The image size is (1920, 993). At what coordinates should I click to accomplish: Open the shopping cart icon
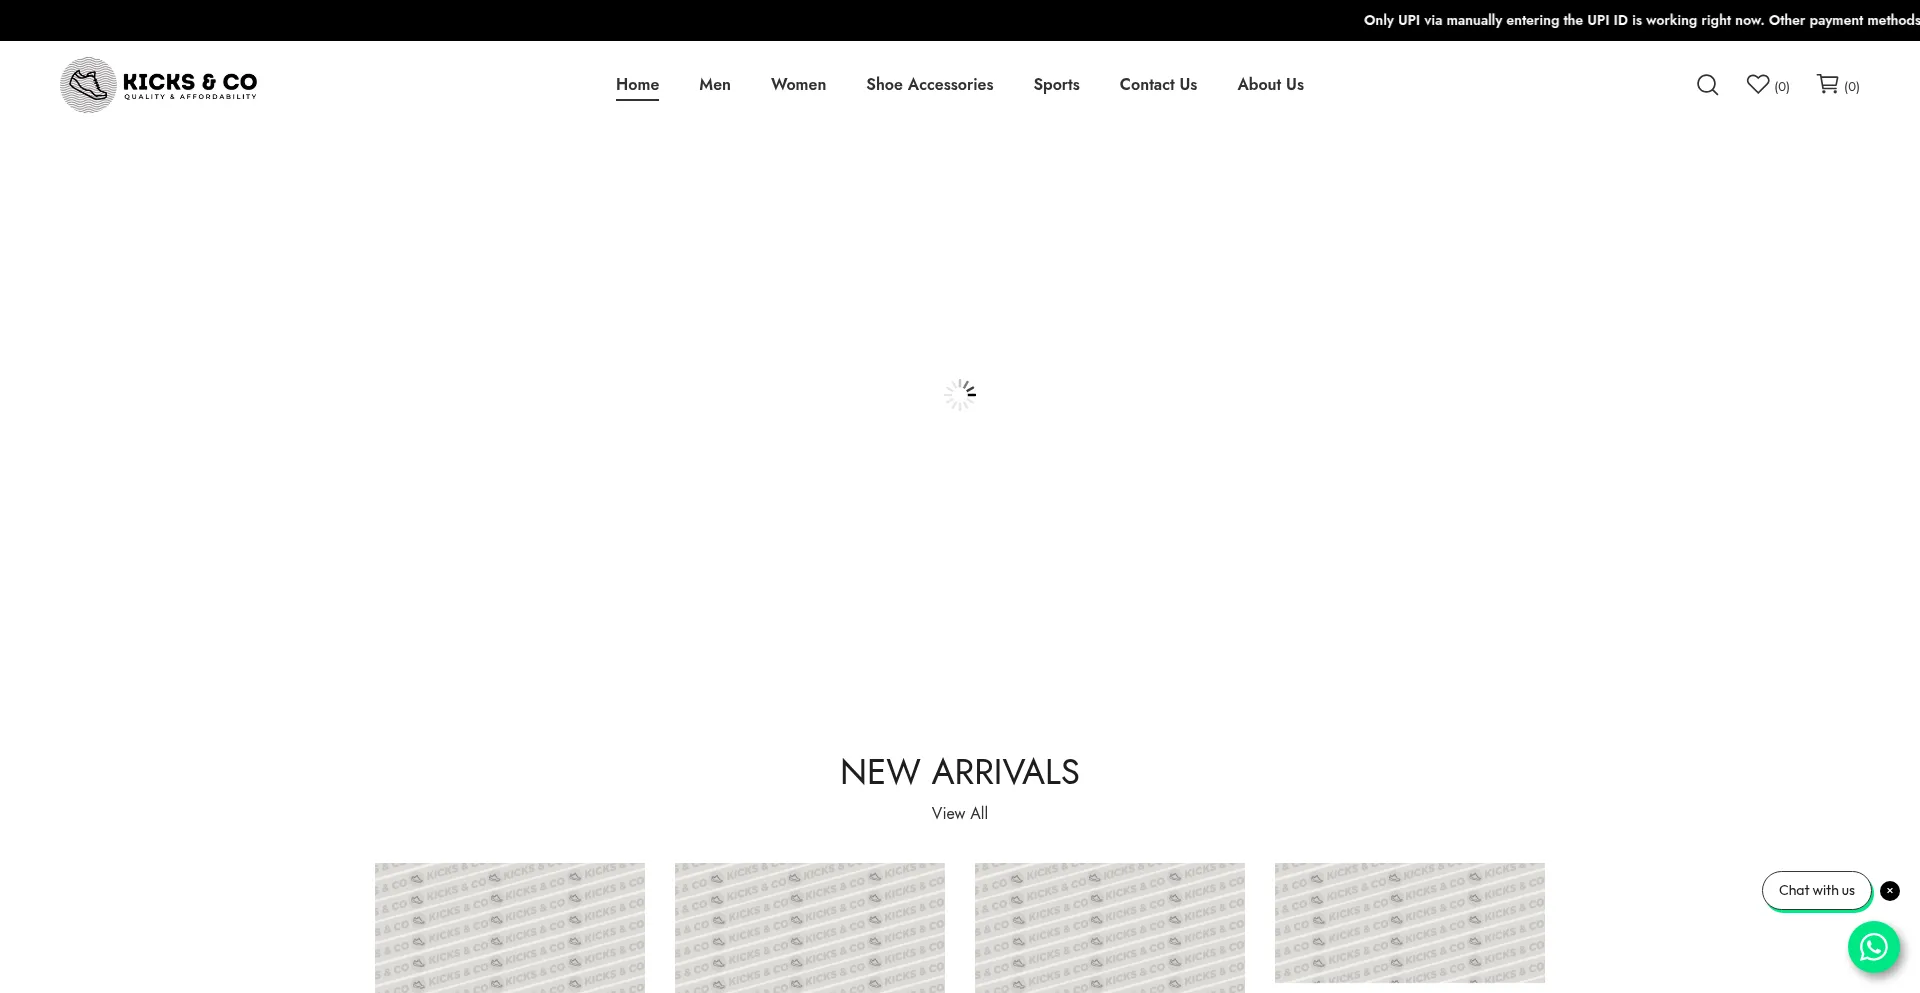click(1827, 84)
